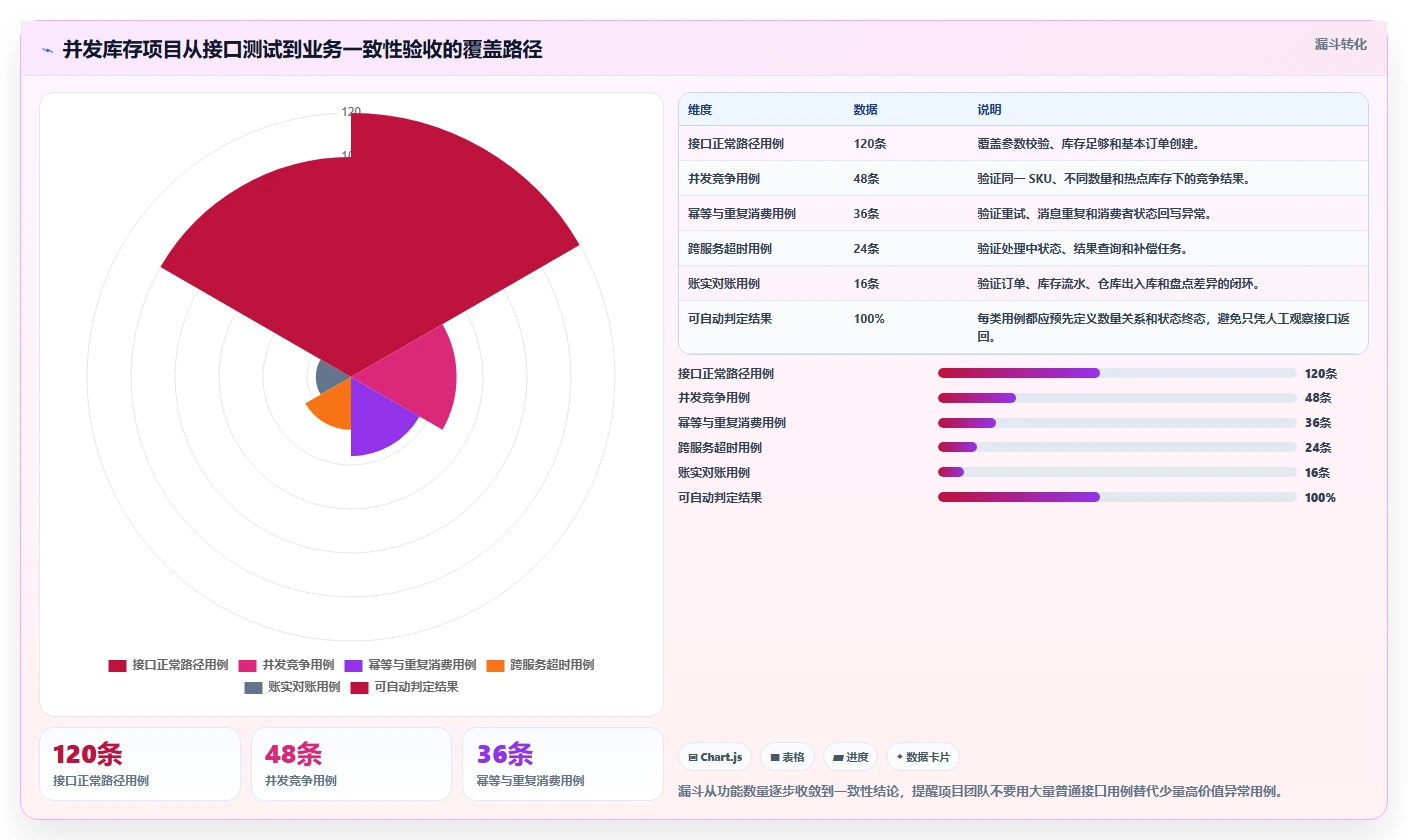Toggle 账实对账用例 gray legend swatch
This screenshot has width=1408, height=840.
[x=253, y=687]
